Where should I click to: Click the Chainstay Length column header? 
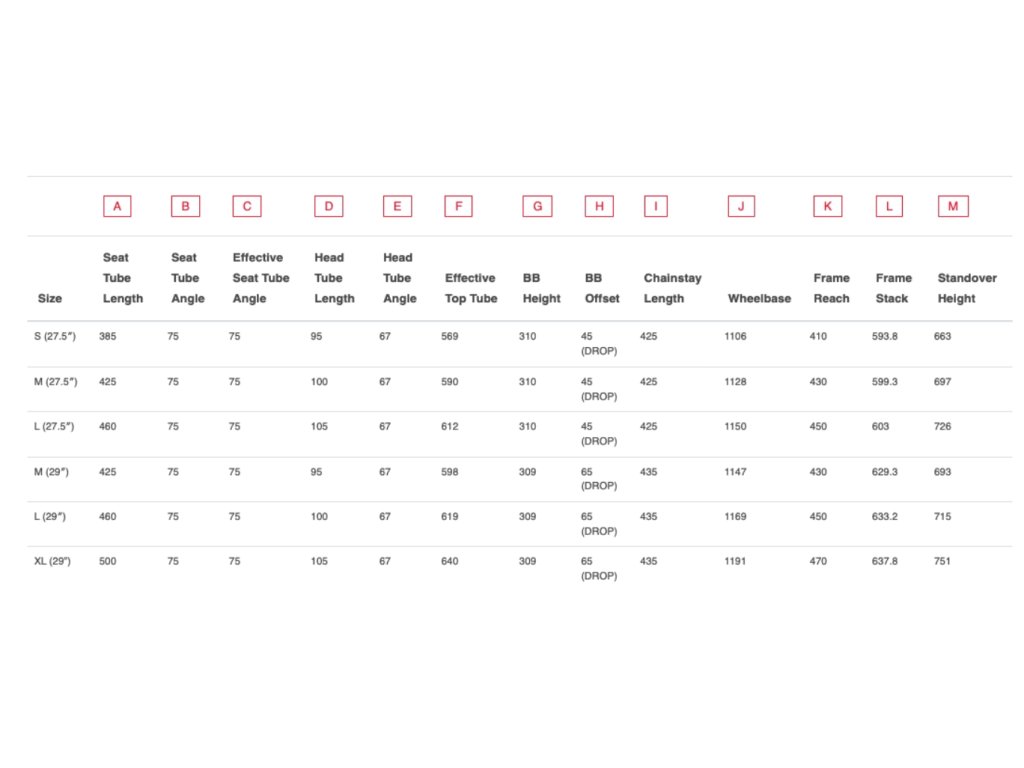673,288
